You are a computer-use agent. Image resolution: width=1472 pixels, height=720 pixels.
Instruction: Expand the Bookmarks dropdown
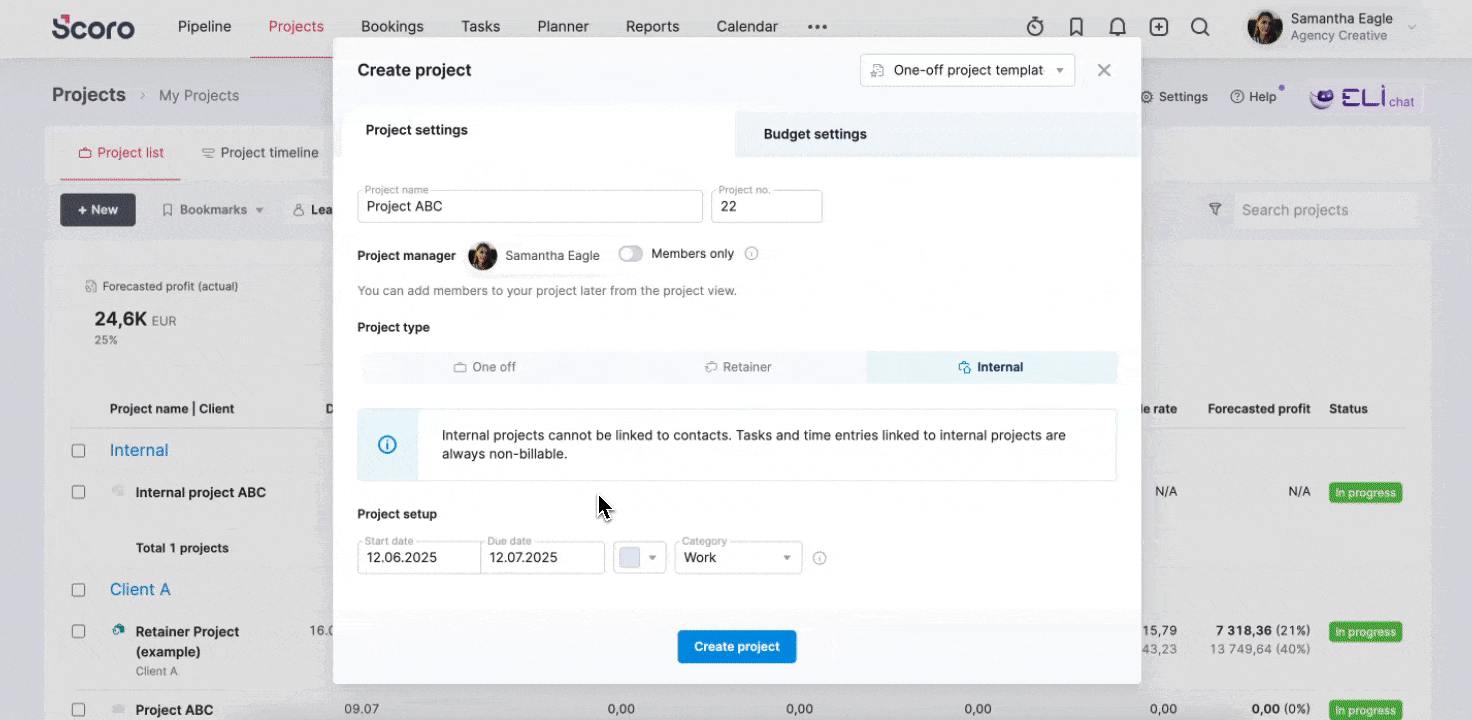213,210
